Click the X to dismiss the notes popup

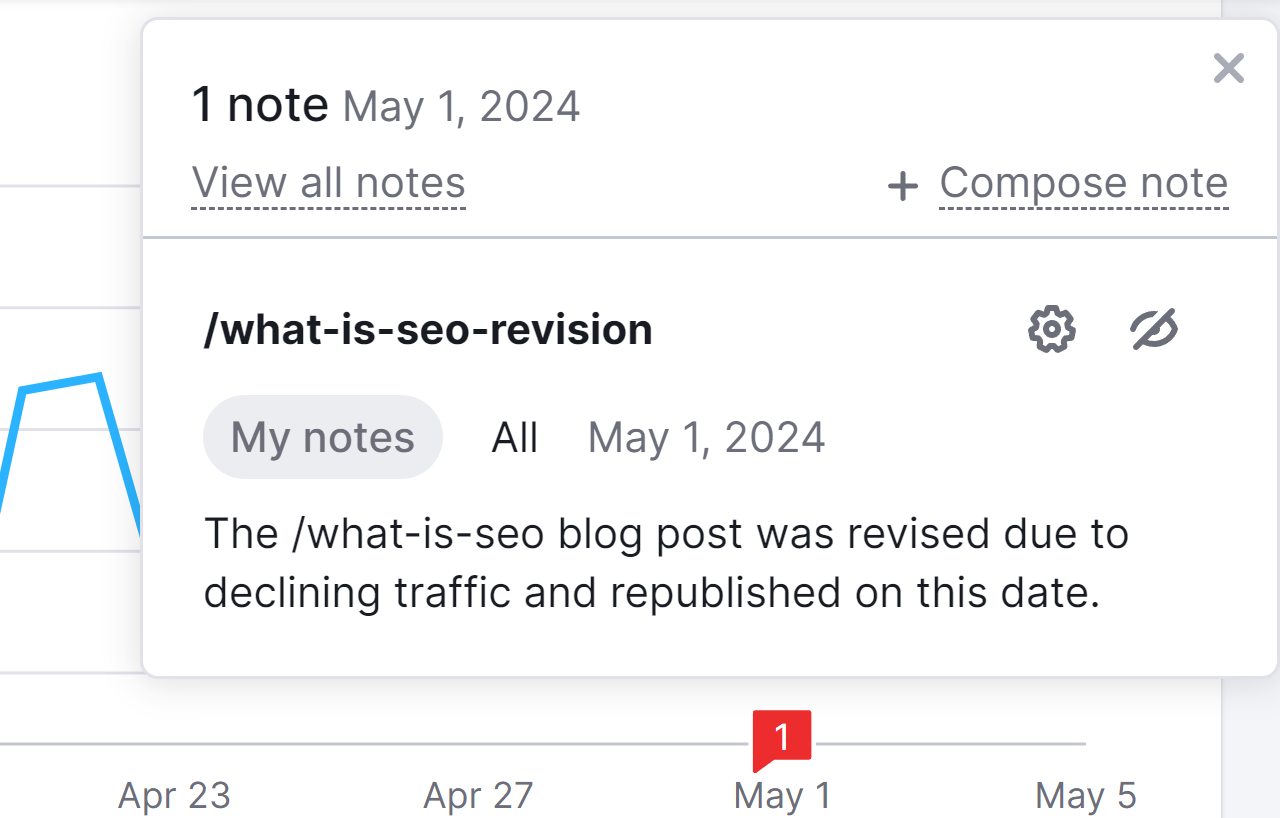1228,68
